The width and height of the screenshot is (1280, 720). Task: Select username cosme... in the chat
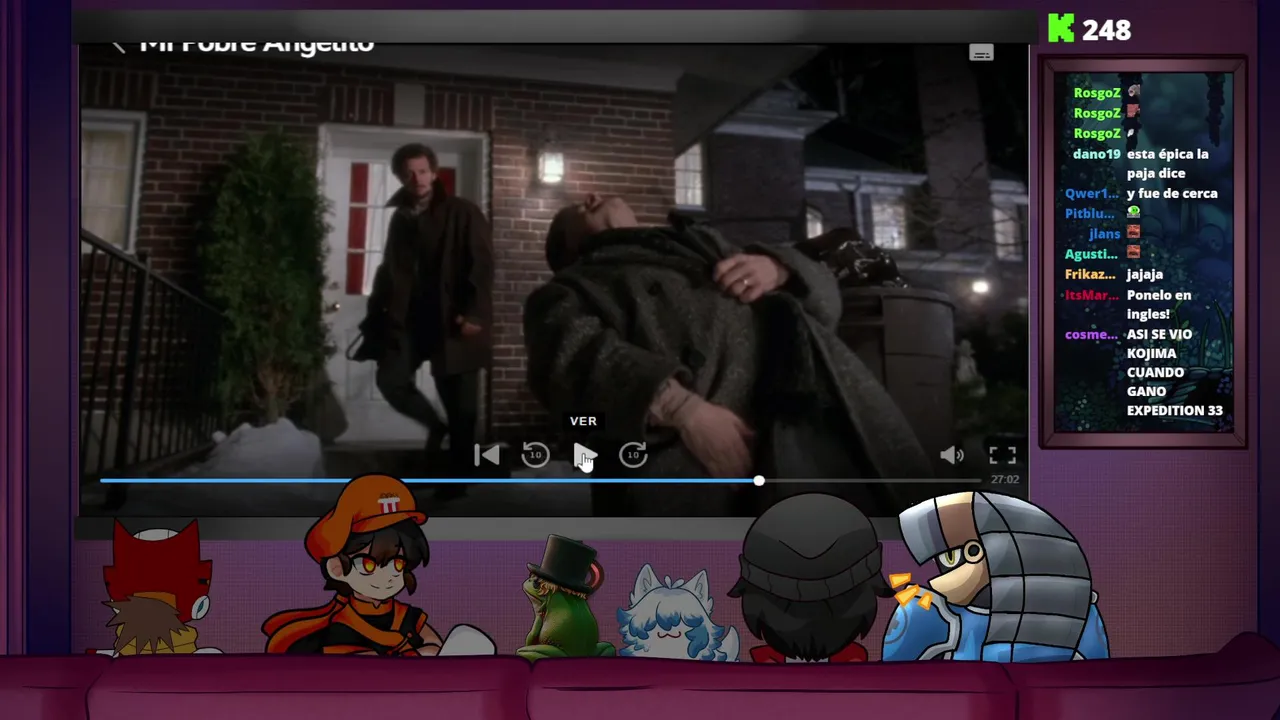[x=1091, y=334]
